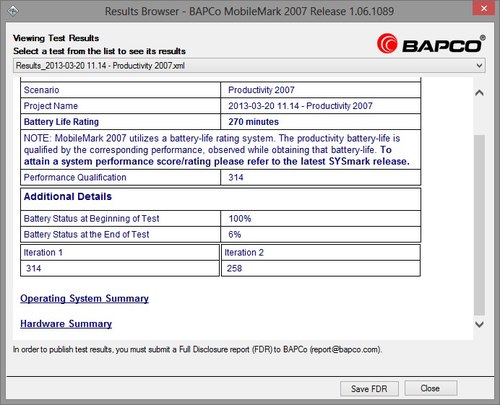This screenshot has height=405, width=500.
Task: Click the '6%' battery end status value
Action: (235, 235)
